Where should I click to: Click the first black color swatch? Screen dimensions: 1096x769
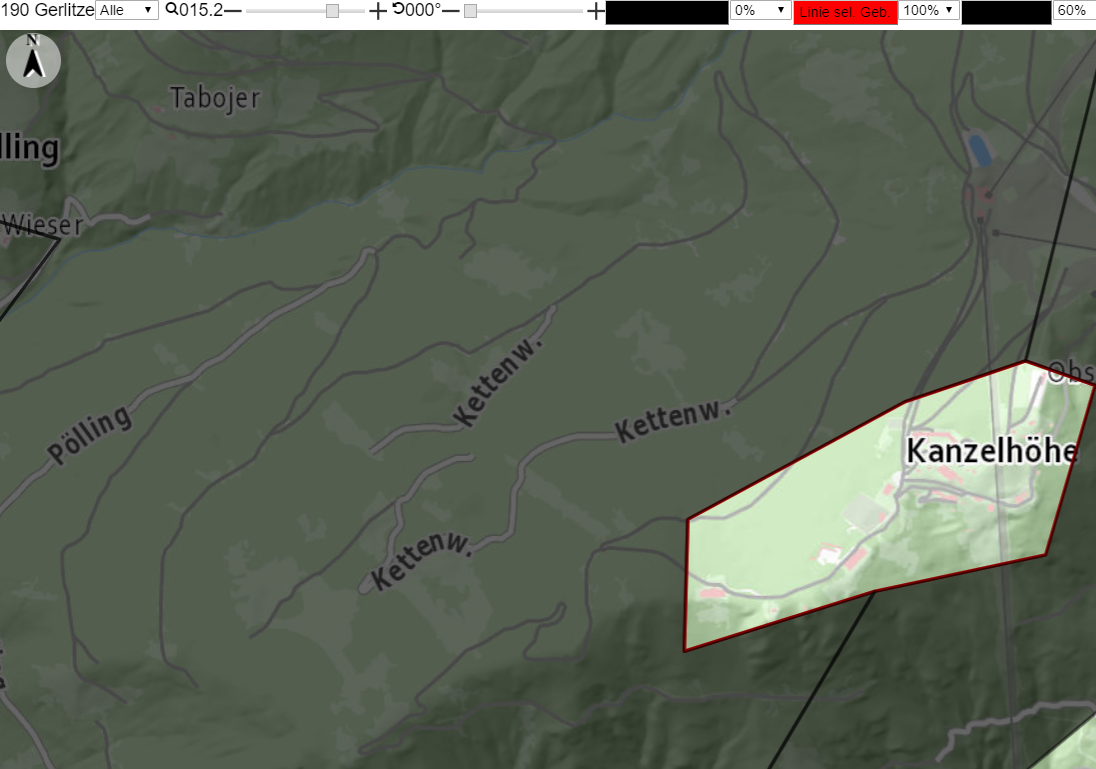667,12
